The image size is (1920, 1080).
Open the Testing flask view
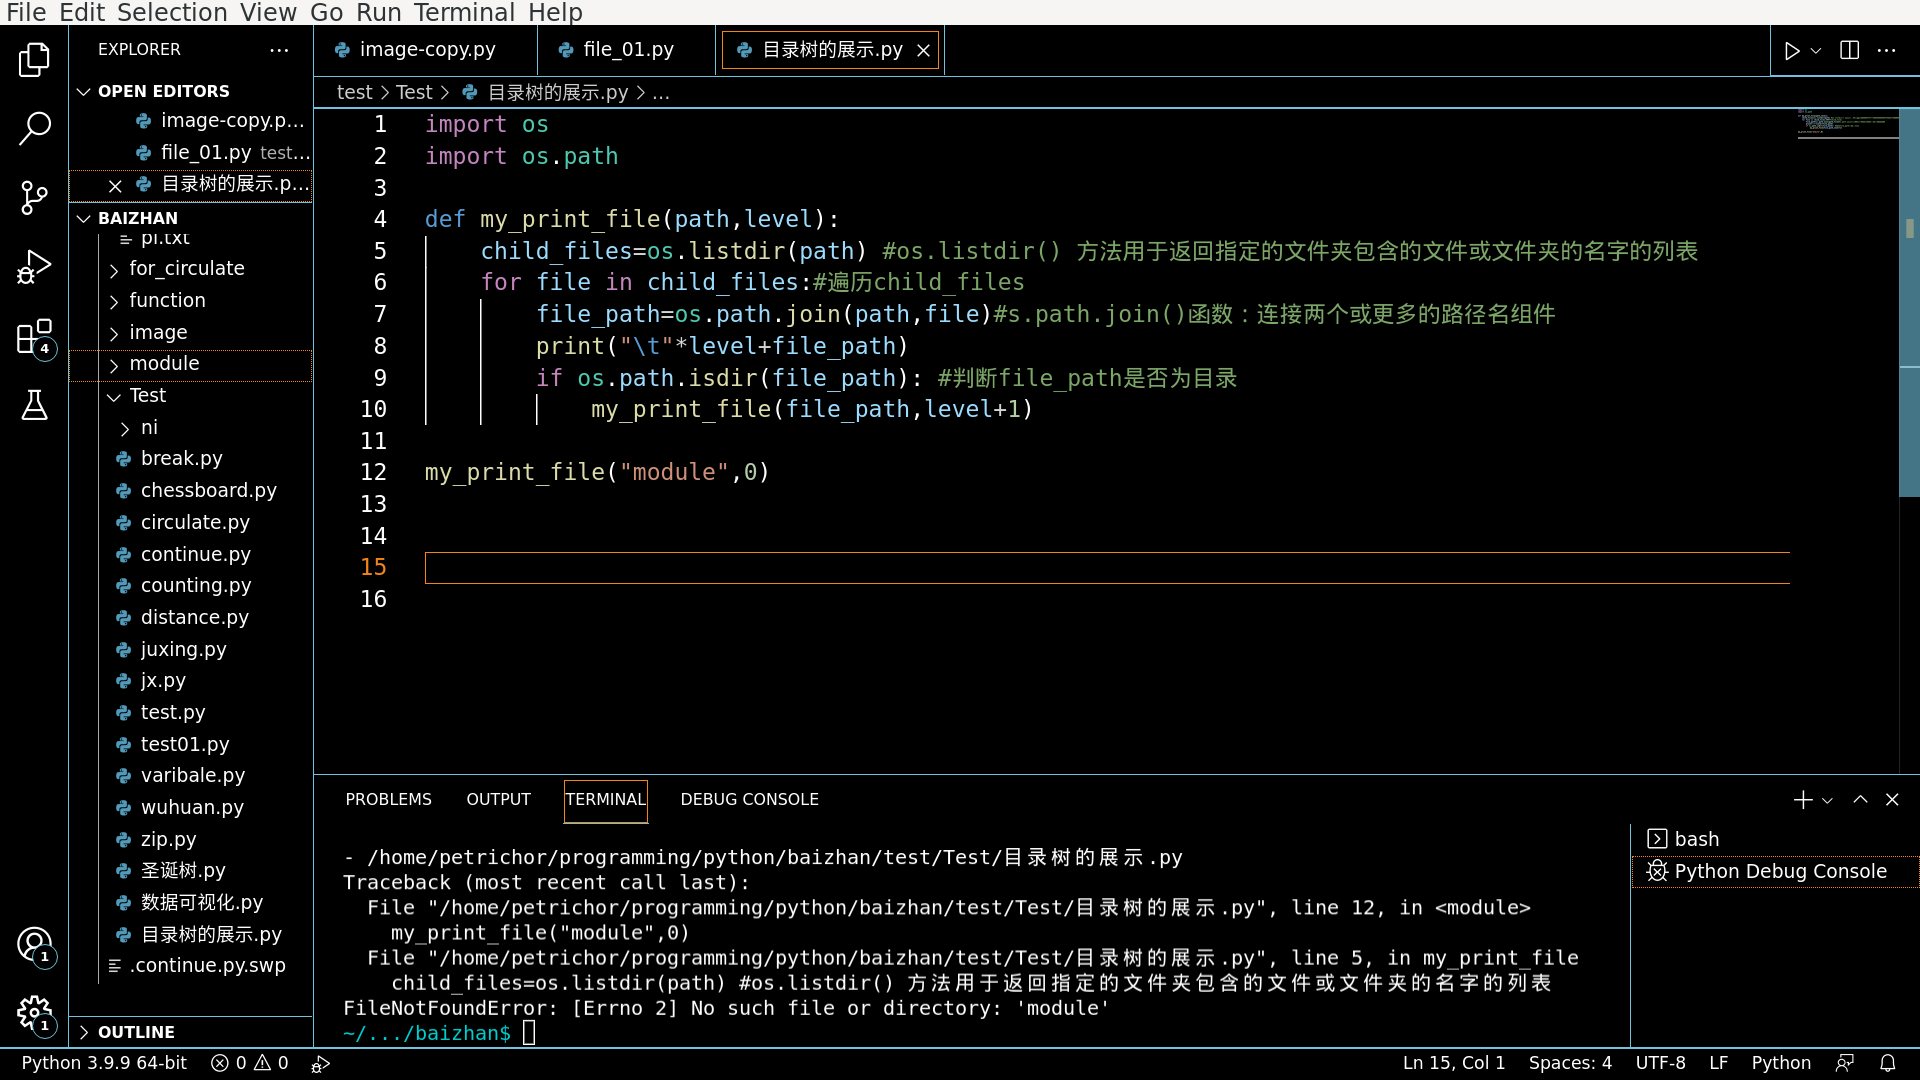pos(34,405)
